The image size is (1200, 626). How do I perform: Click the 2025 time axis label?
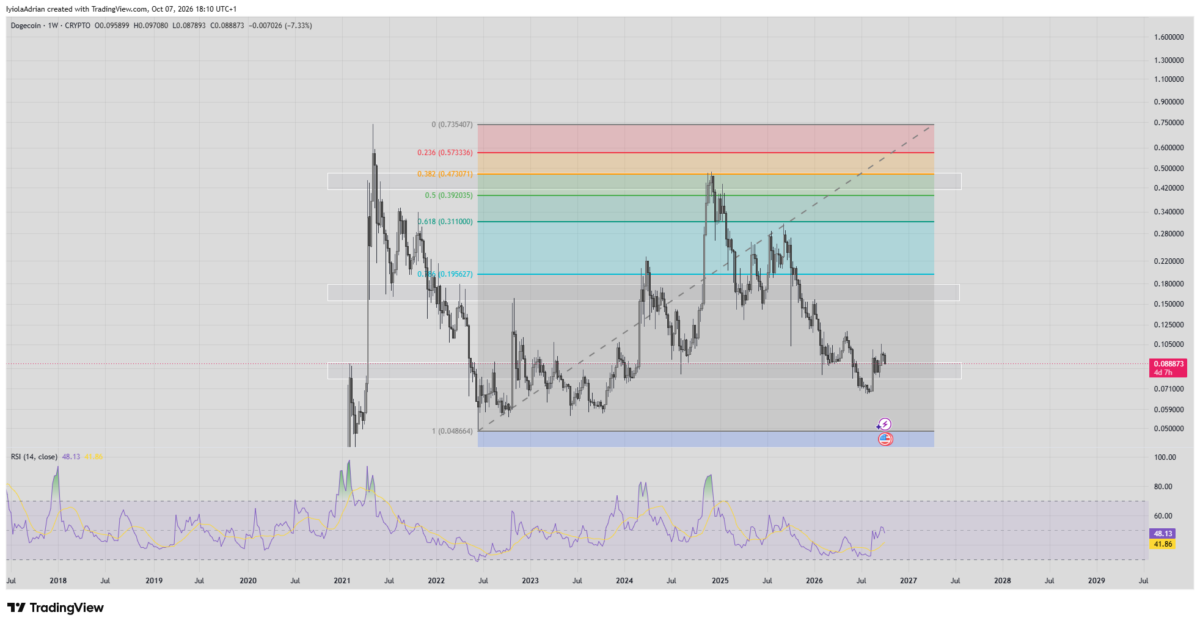tap(720, 580)
